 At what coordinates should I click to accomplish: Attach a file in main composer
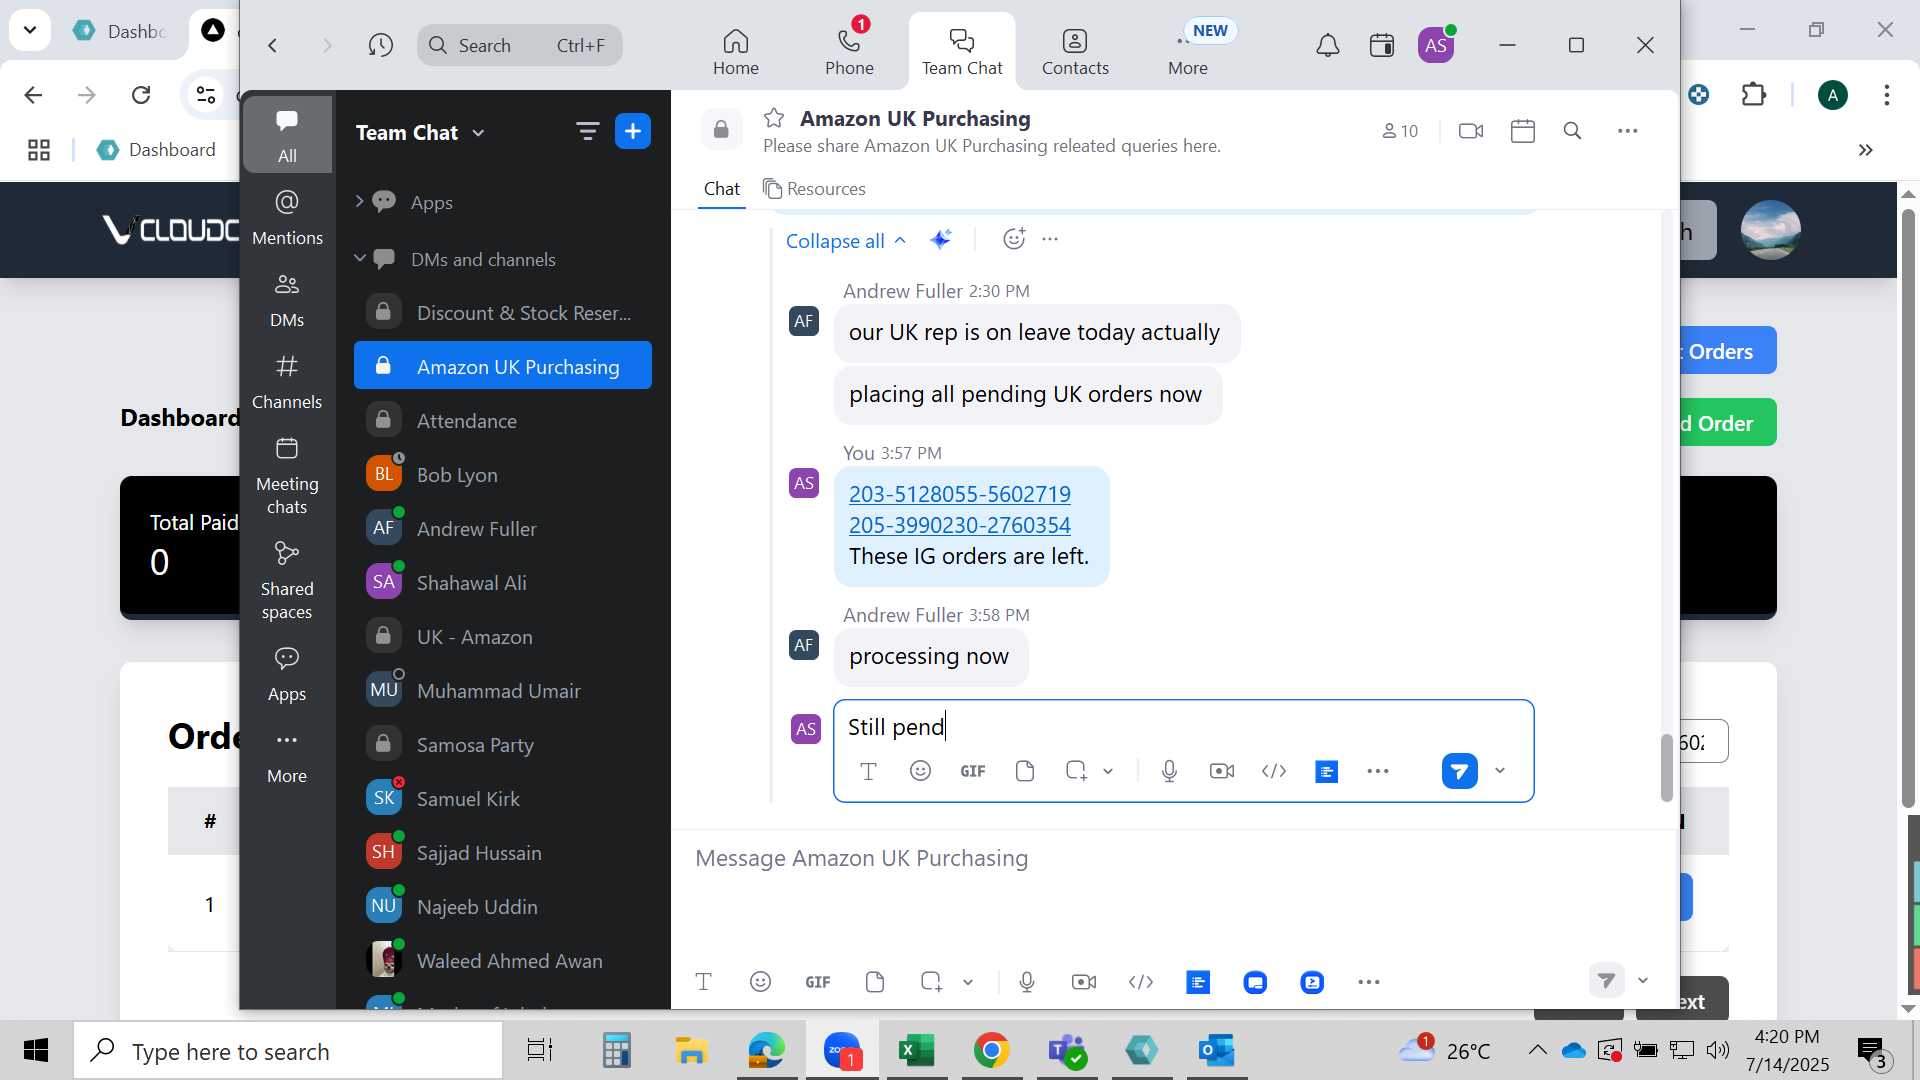pyautogui.click(x=875, y=982)
